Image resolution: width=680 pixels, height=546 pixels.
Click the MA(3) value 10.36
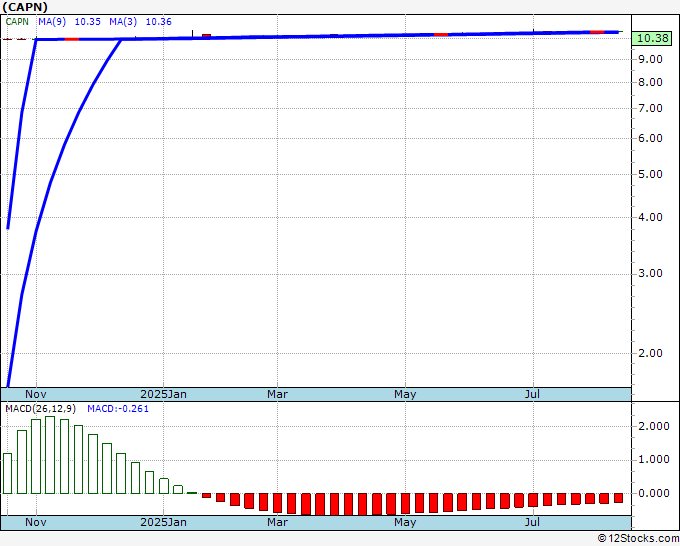(159, 22)
